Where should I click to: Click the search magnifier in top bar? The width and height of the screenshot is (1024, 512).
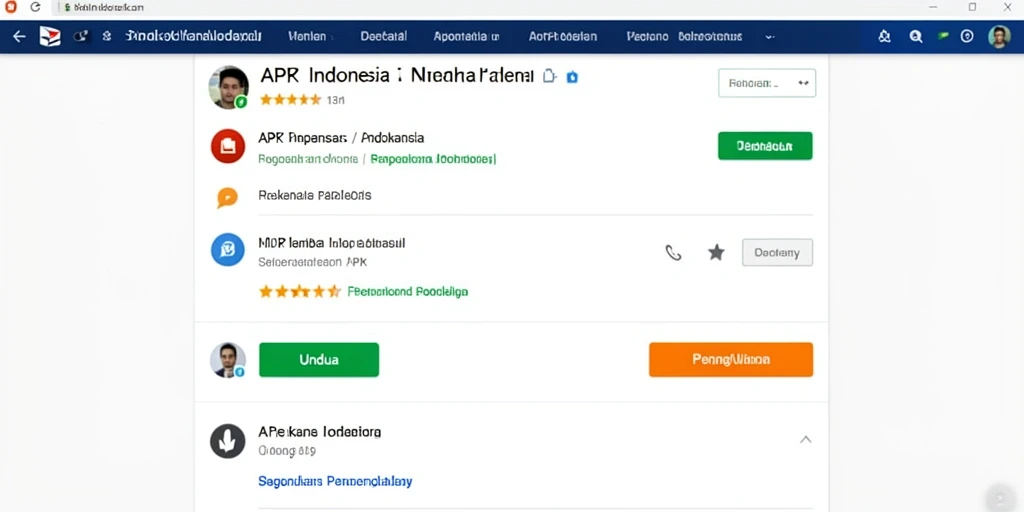(x=916, y=37)
